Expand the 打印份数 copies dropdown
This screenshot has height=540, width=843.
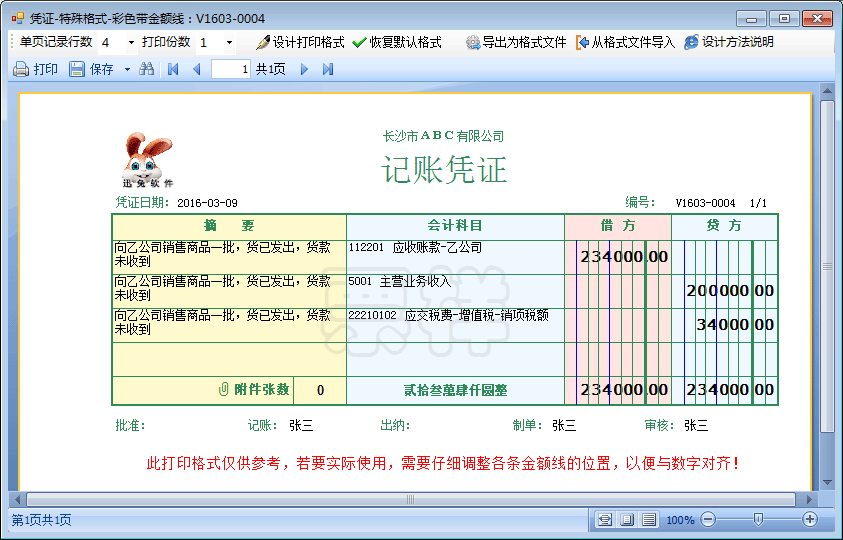coord(229,43)
